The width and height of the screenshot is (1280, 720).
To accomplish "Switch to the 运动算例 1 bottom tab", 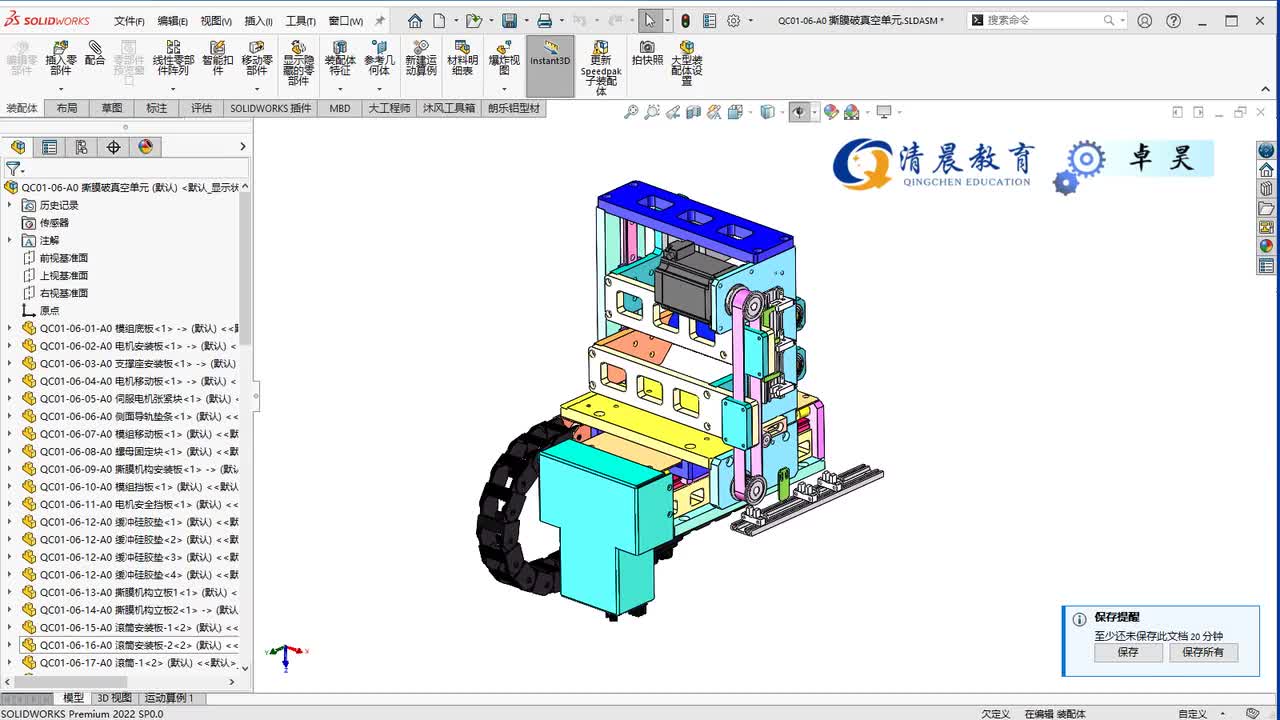I will 170,698.
